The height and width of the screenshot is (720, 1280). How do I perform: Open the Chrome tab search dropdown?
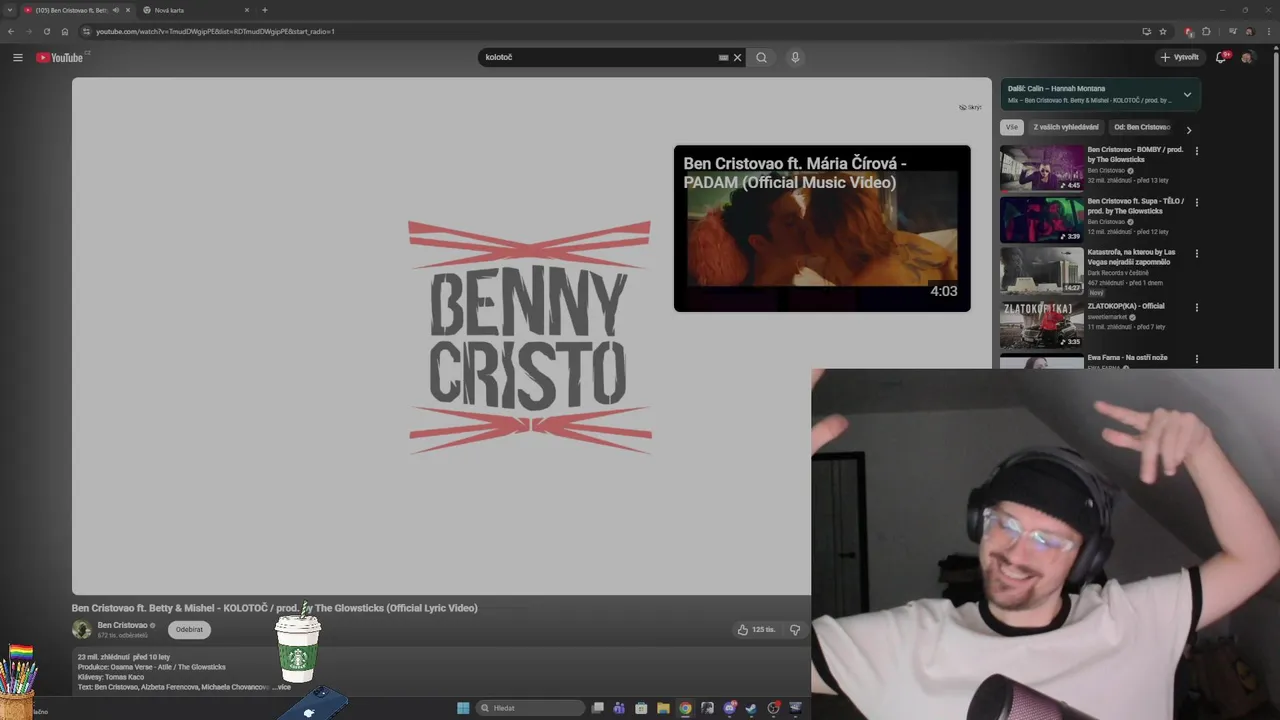10,10
